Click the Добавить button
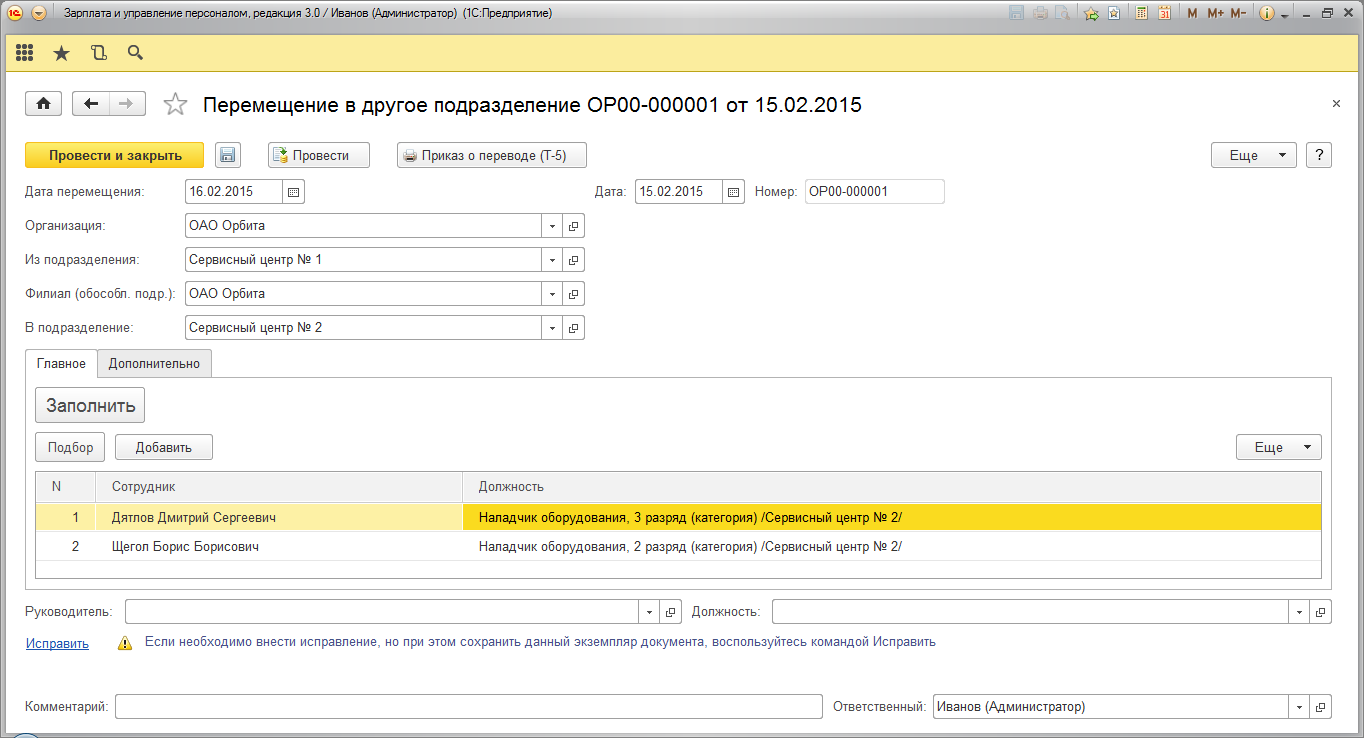 click(x=164, y=447)
